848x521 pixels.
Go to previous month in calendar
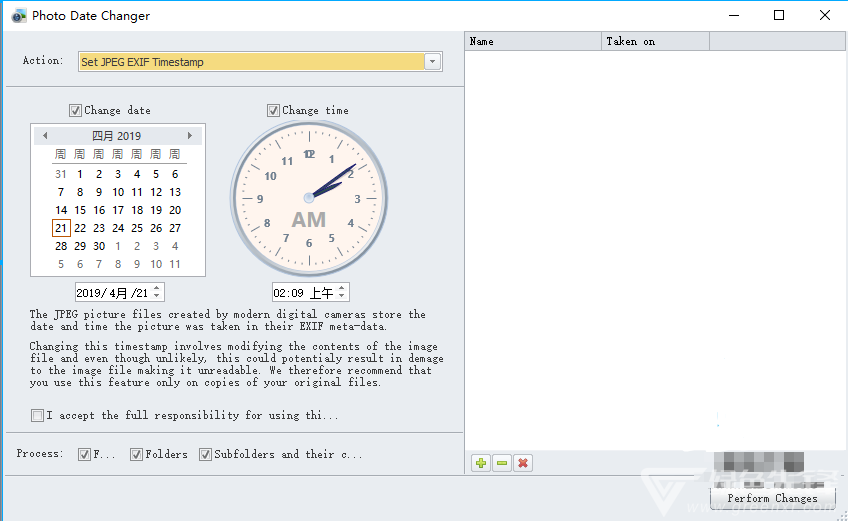(x=45, y=135)
